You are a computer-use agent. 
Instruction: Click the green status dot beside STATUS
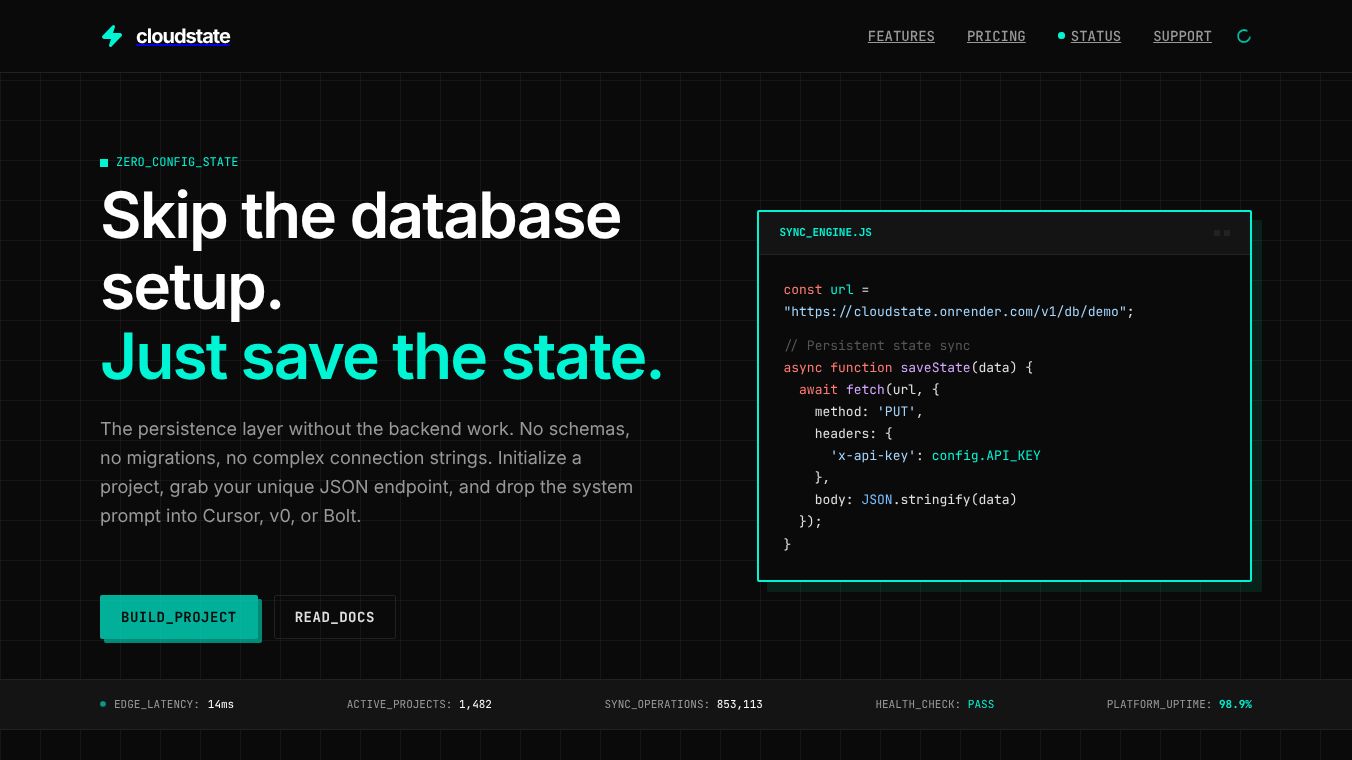(1061, 36)
